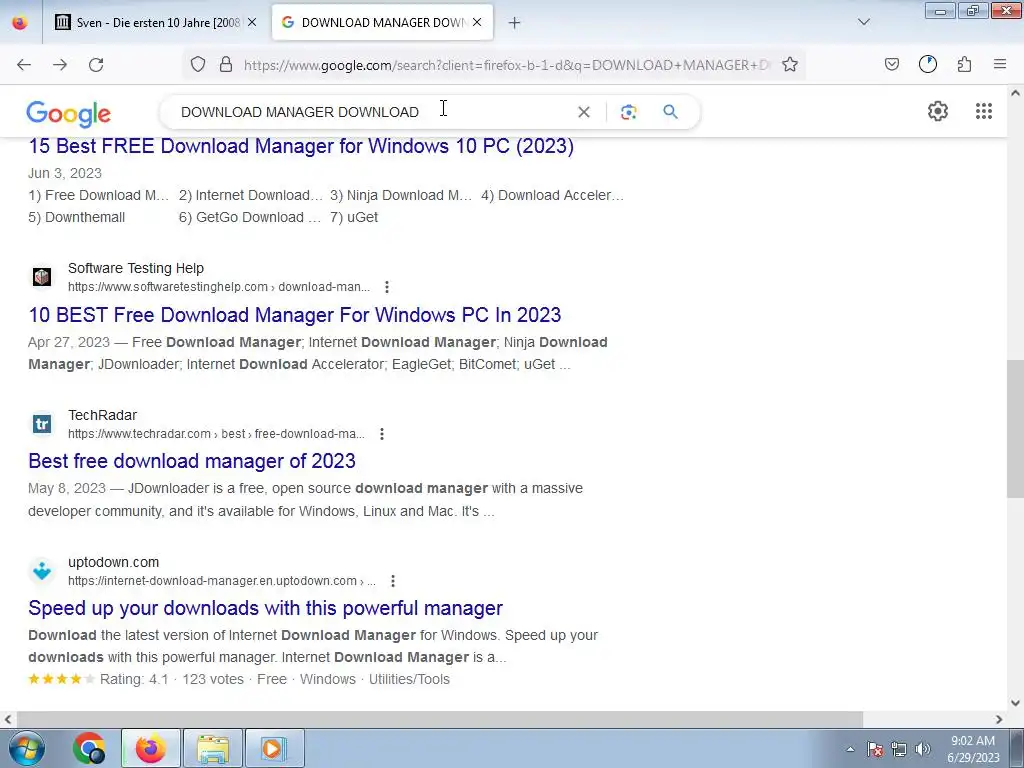Open the network tray icon
The height and width of the screenshot is (768, 1024).
click(899, 749)
